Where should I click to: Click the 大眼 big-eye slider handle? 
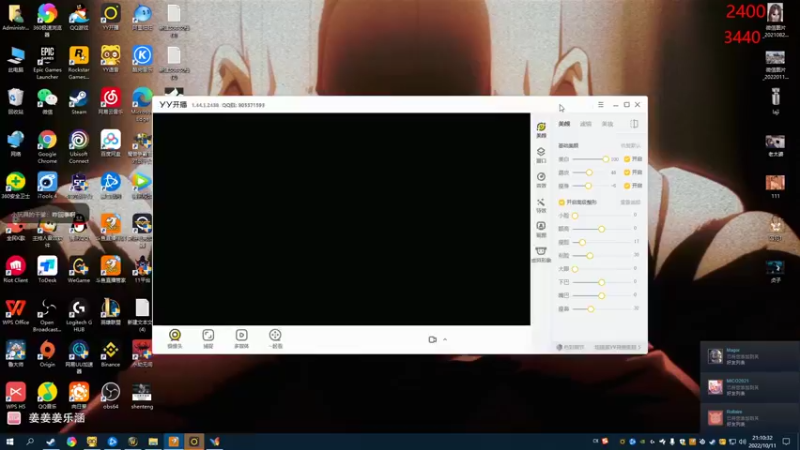click(575, 269)
